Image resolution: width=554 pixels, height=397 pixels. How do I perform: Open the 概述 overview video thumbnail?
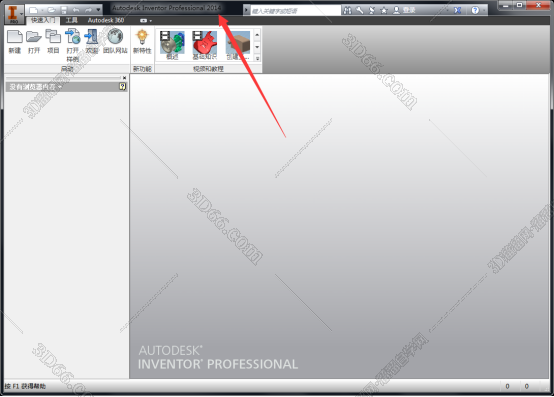172,45
